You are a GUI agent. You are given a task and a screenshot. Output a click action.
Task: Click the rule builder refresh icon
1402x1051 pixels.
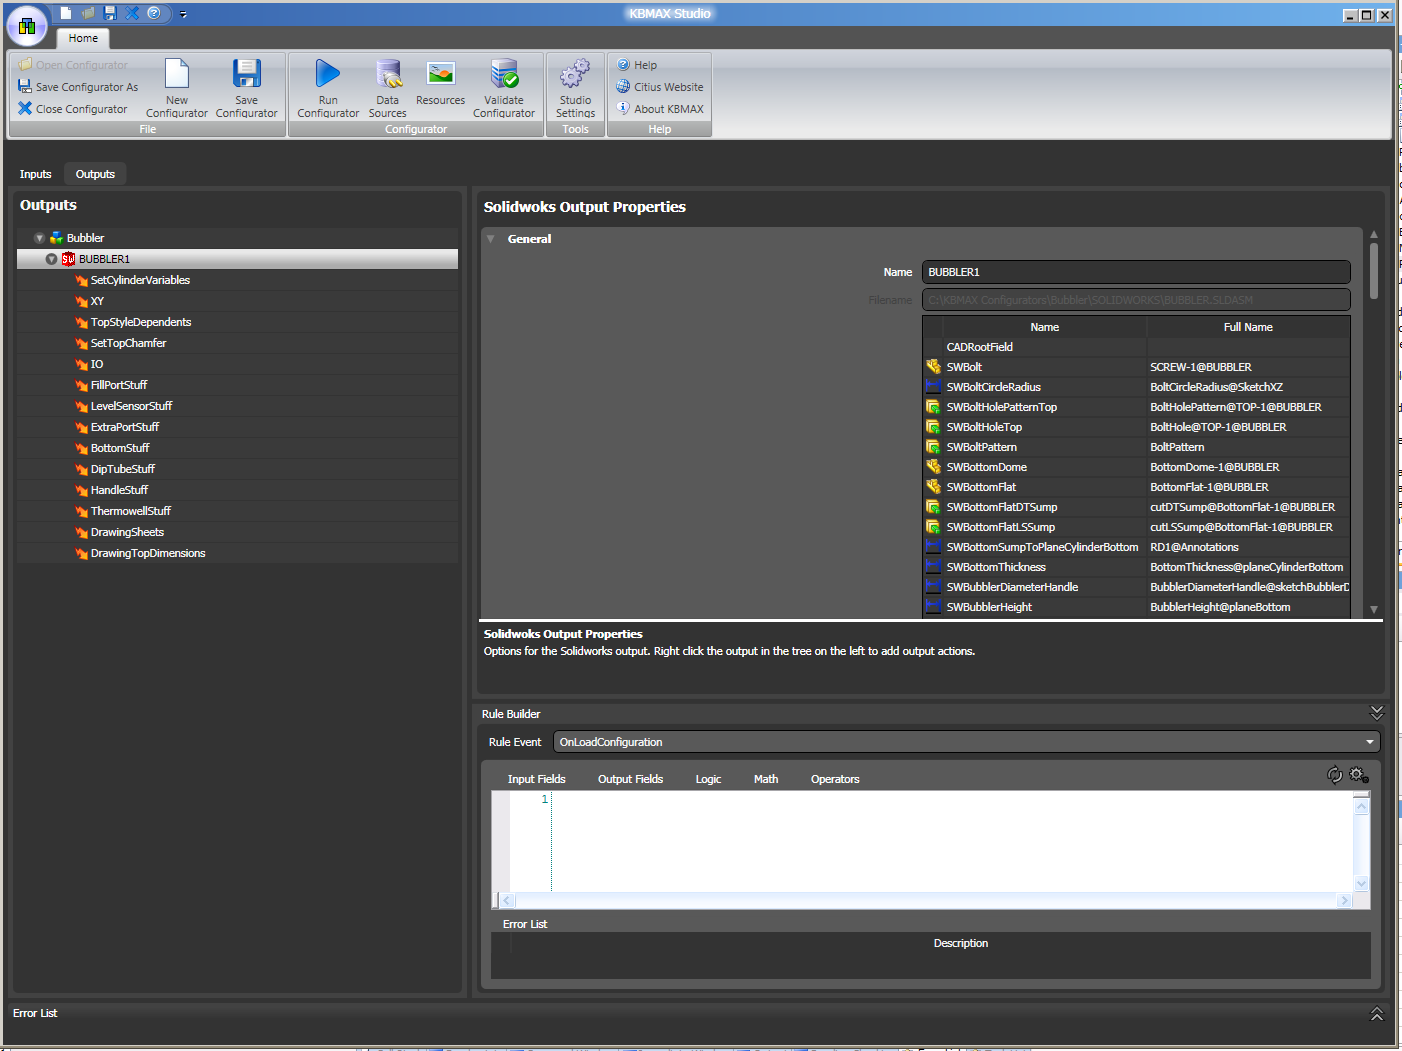[x=1334, y=775]
